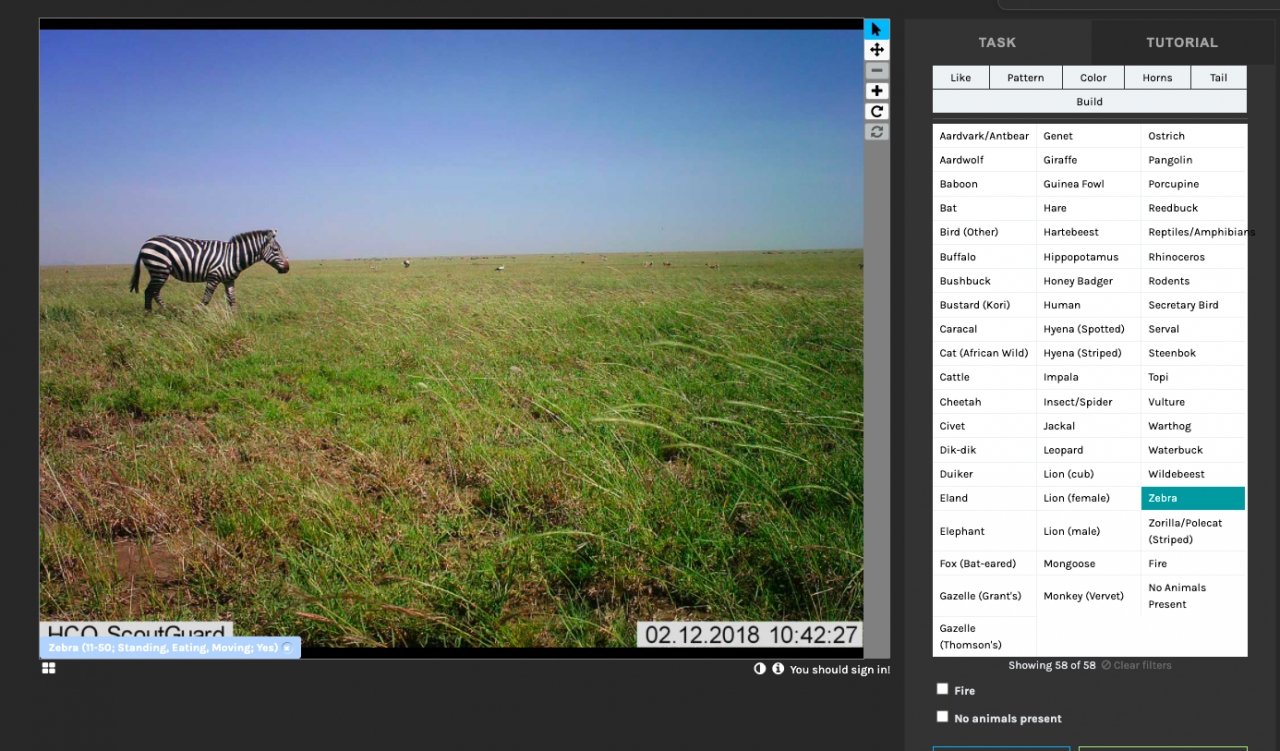Select the Topi option
This screenshot has height=751, width=1280.
tap(1193, 377)
